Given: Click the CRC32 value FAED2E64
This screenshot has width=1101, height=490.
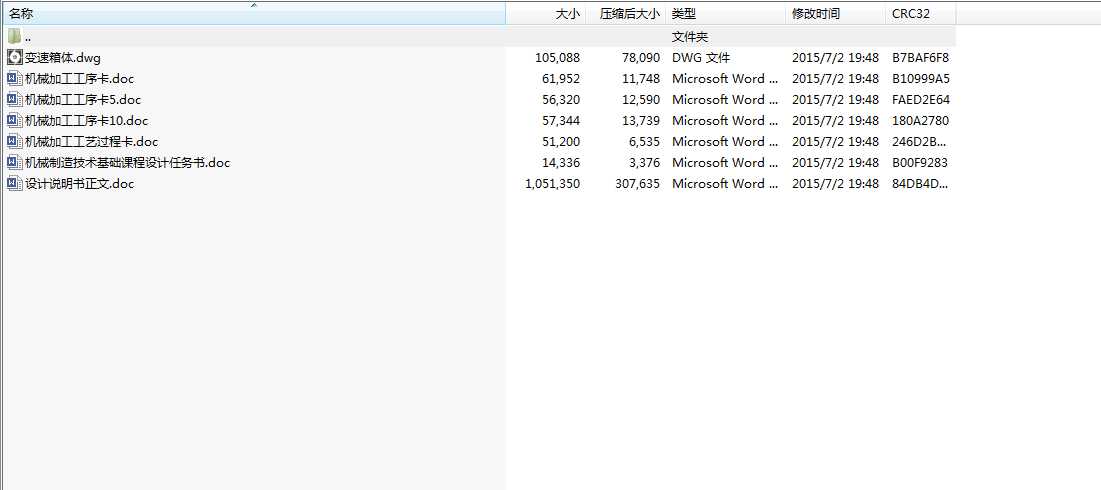Looking at the screenshot, I should (921, 100).
